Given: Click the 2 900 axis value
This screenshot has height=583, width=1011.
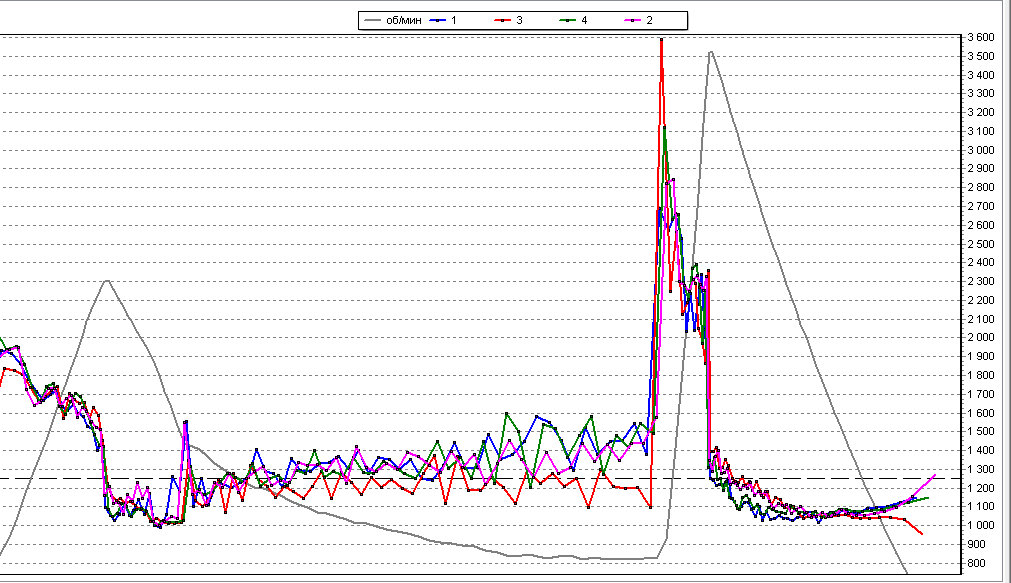Looking at the screenshot, I should click(x=981, y=168).
